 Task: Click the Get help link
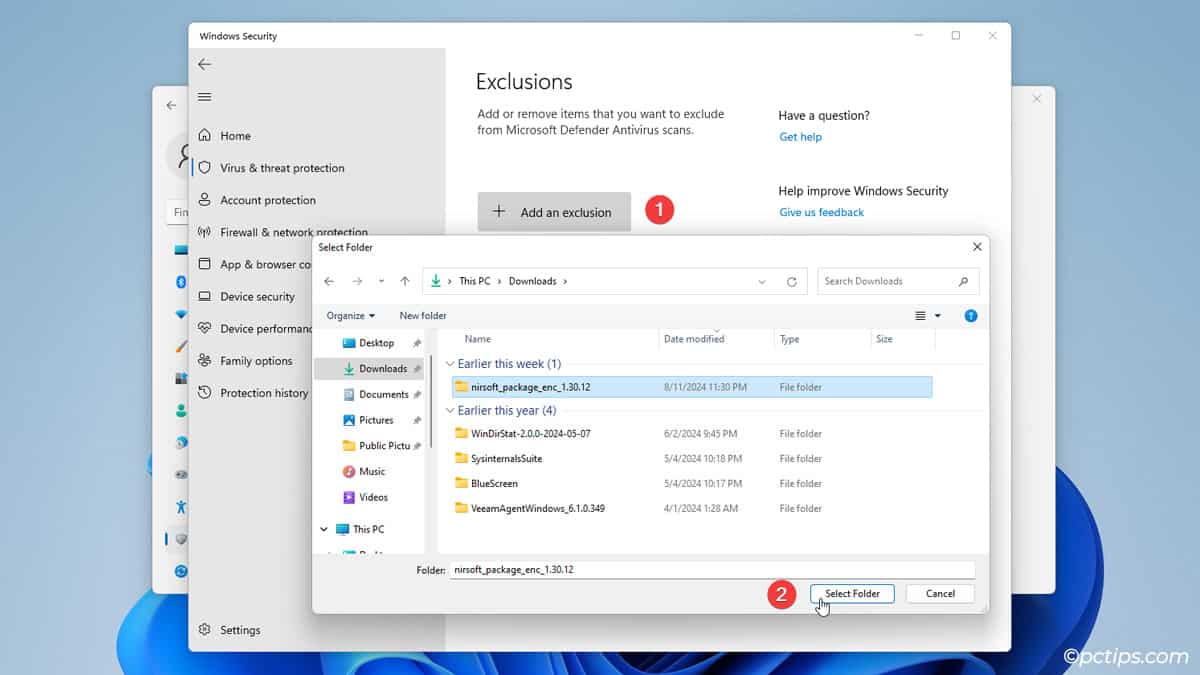click(x=800, y=137)
